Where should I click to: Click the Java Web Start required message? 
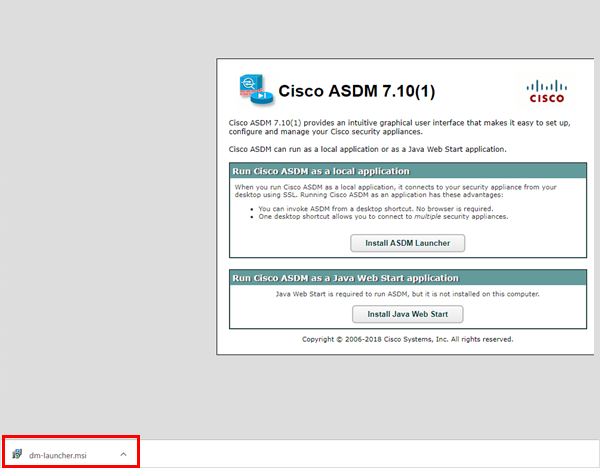pyautogui.click(x=407, y=294)
